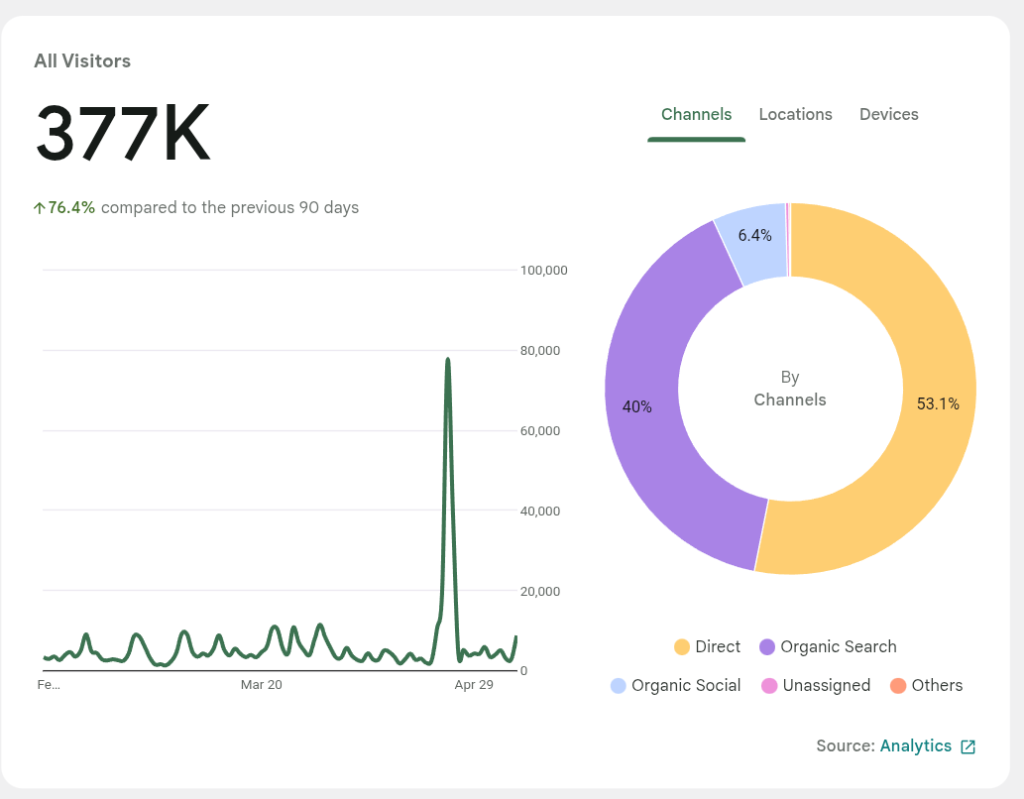Open the Analytics source link
Screen dimensions: 1024x799
pos(916,746)
